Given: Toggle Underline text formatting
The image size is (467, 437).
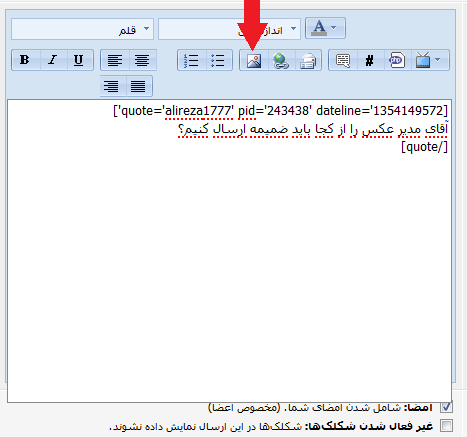Looking at the screenshot, I should click(79, 60).
